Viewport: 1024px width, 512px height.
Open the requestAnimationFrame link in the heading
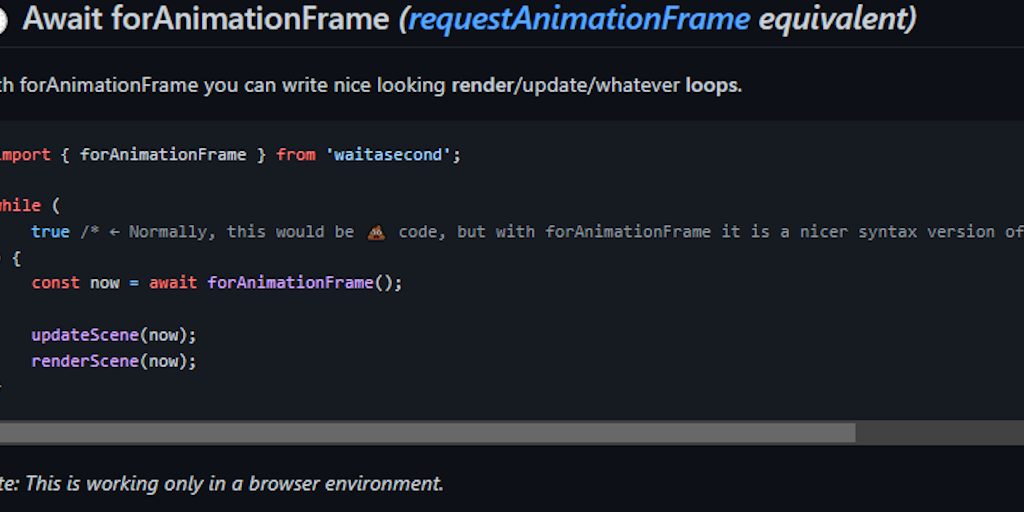click(x=578, y=18)
